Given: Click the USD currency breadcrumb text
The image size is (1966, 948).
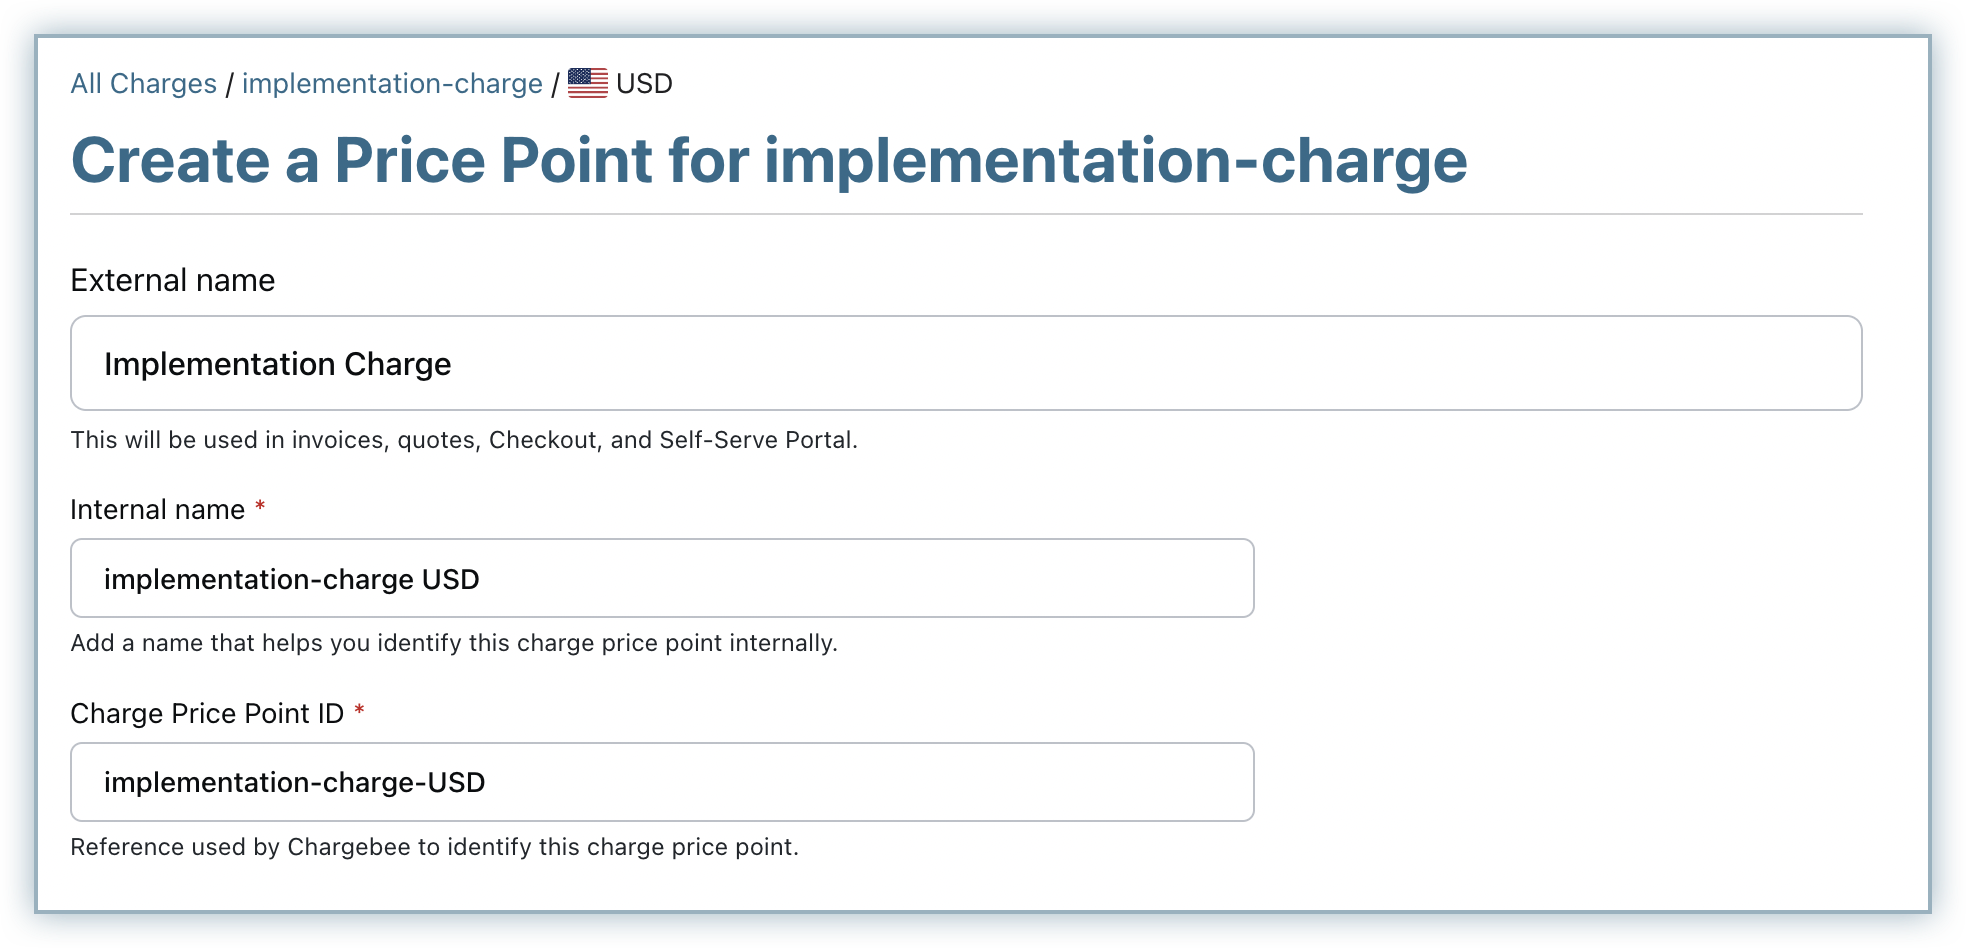Looking at the screenshot, I should click(x=644, y=84).
